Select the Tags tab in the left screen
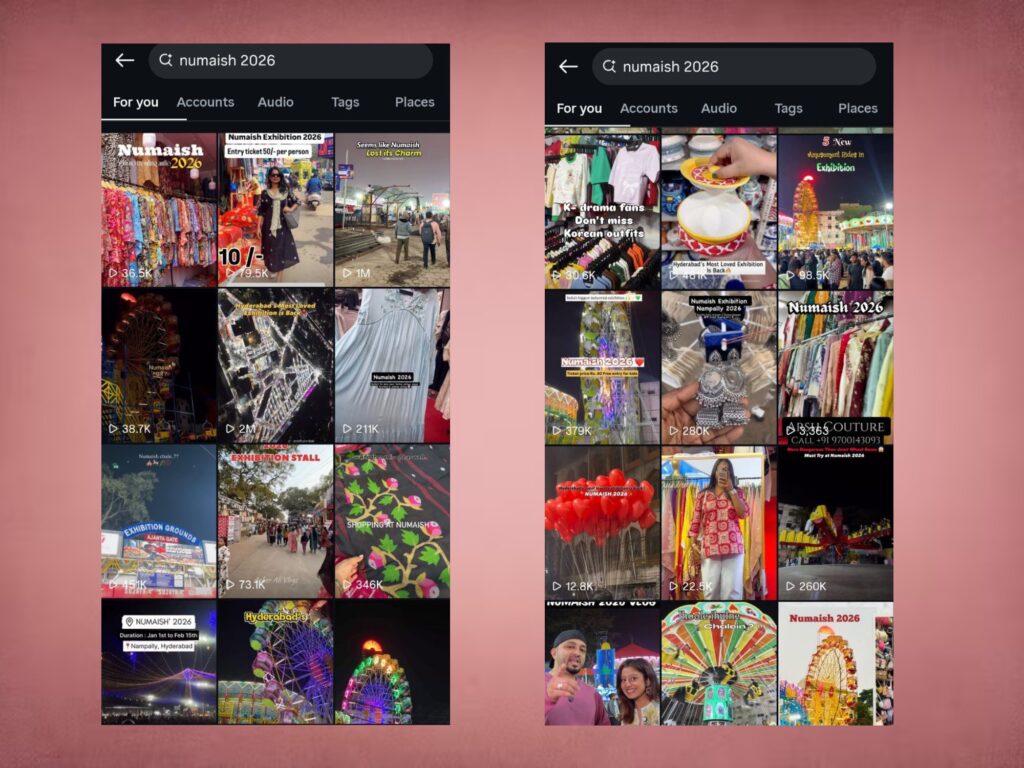This screenshot has height=768, width=1024. (345, 102)
